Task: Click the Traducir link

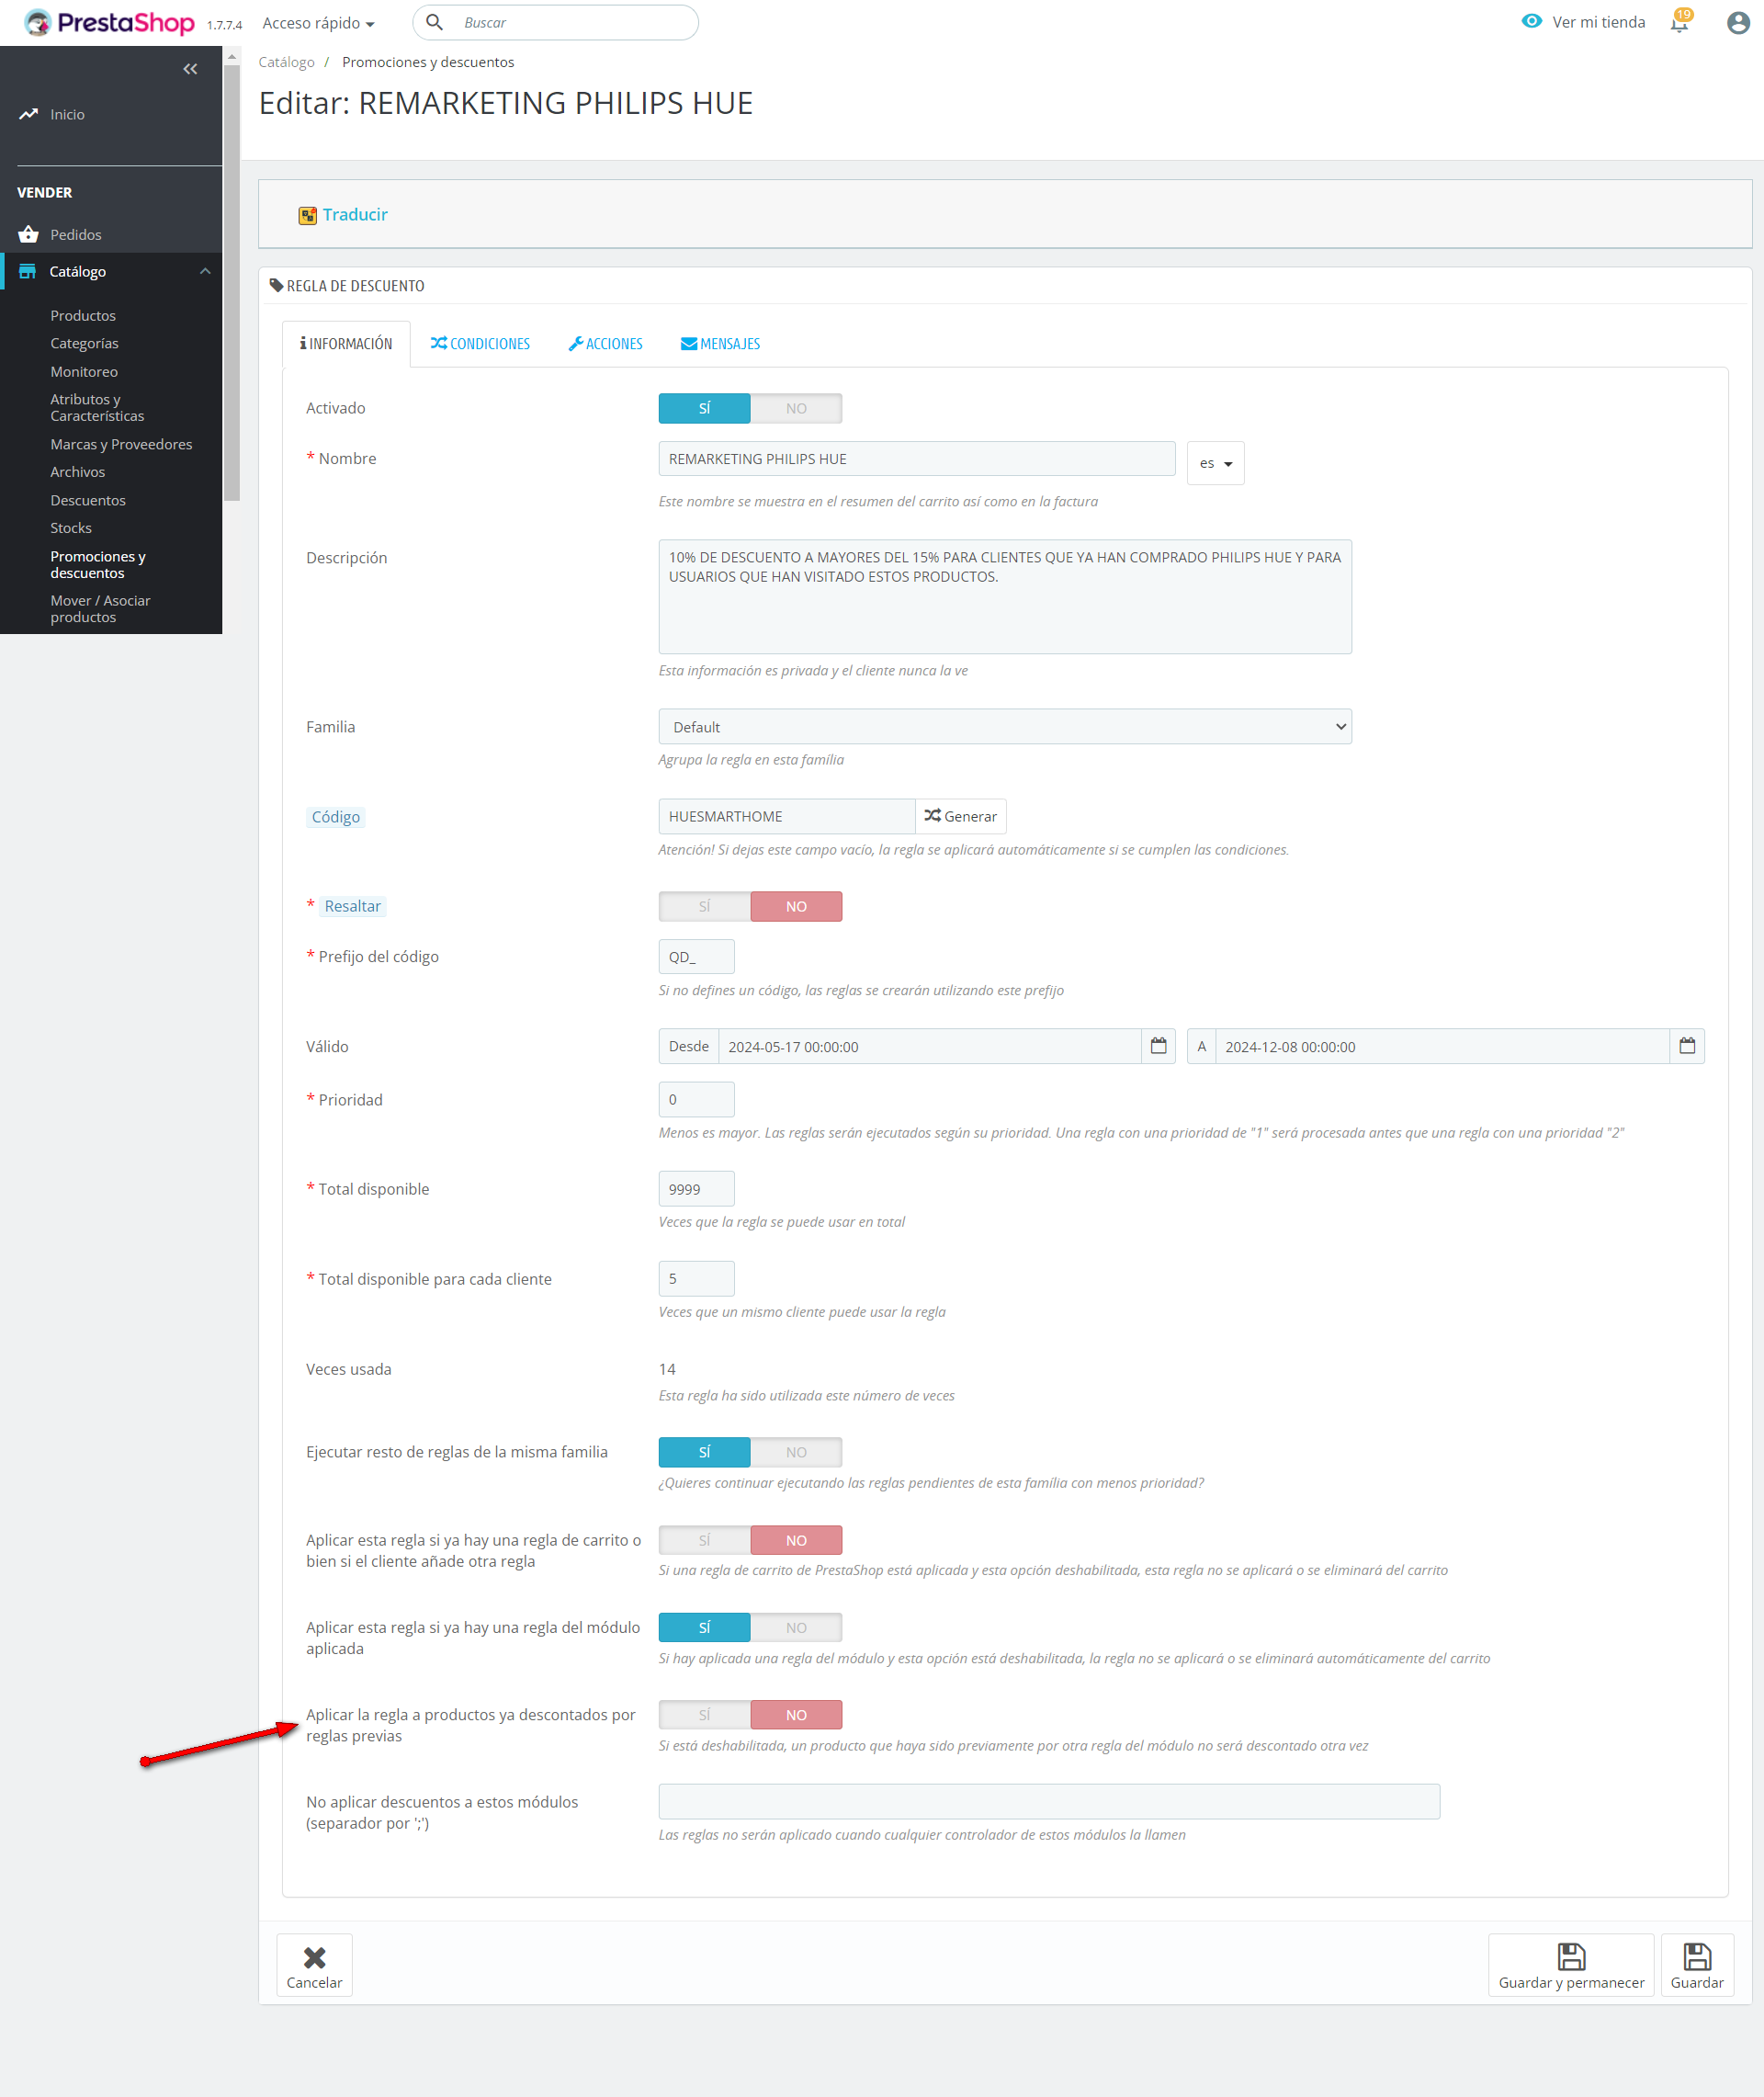Action: 354,215
